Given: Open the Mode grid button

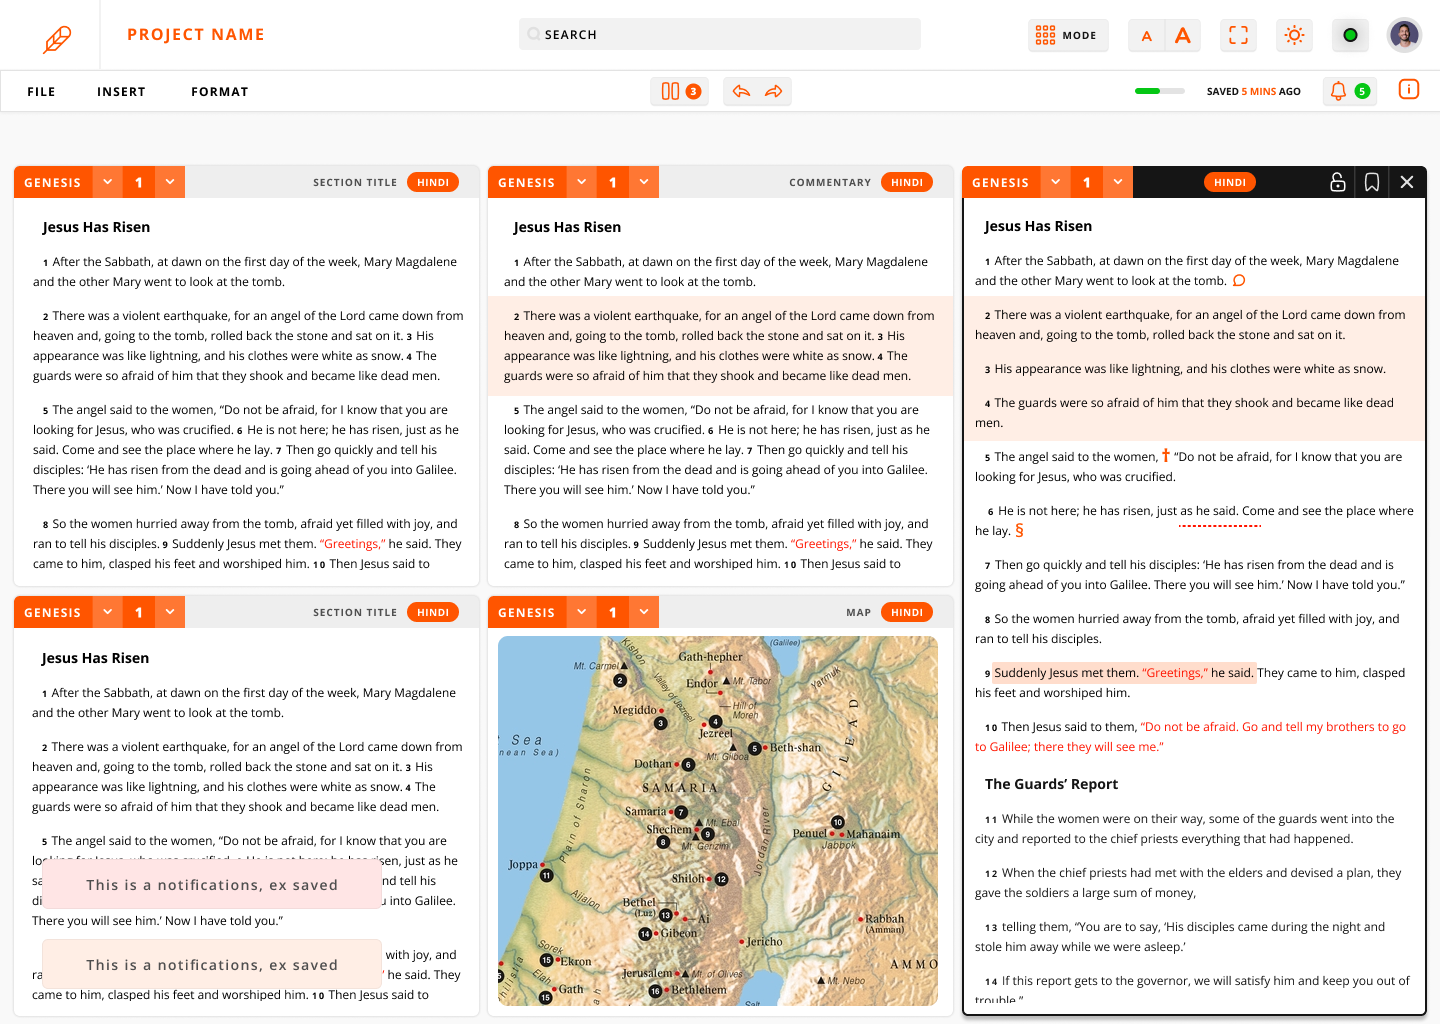Looking at the screenshot, I should [1068, 35].
